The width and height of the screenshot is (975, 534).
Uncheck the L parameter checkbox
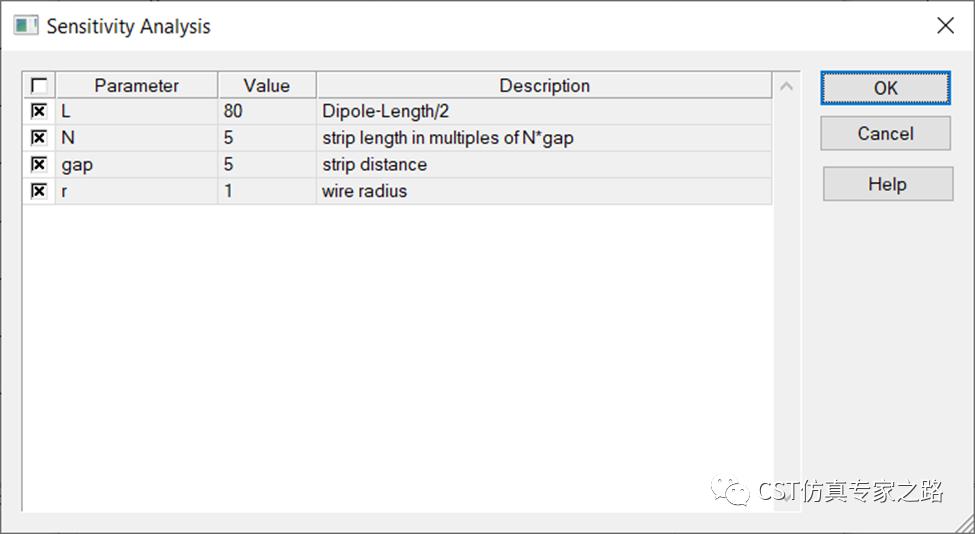pyautogui.click(x=39, y=111)
